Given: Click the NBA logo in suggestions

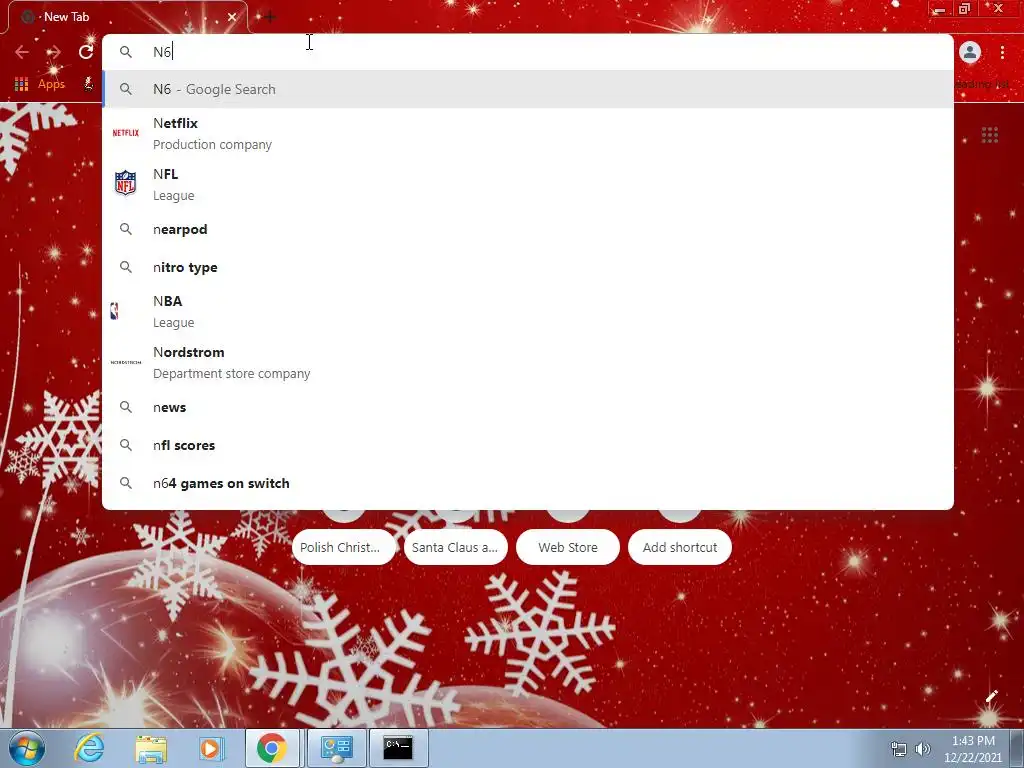Looking at the screenshot, I should 114,311.
